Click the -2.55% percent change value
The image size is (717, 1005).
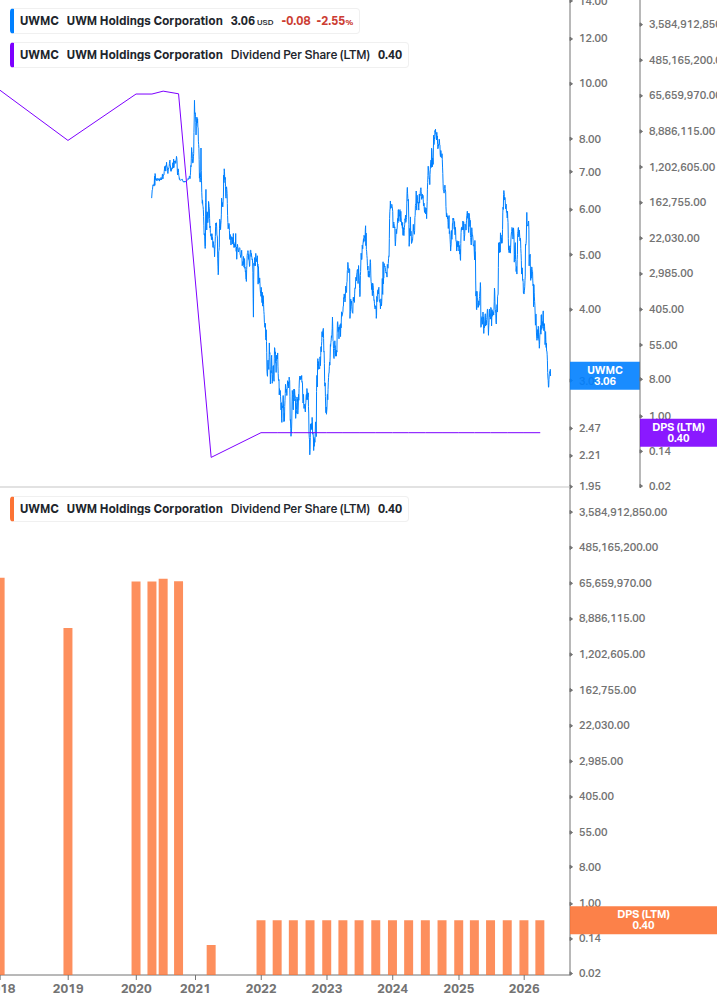pos(334,21)
